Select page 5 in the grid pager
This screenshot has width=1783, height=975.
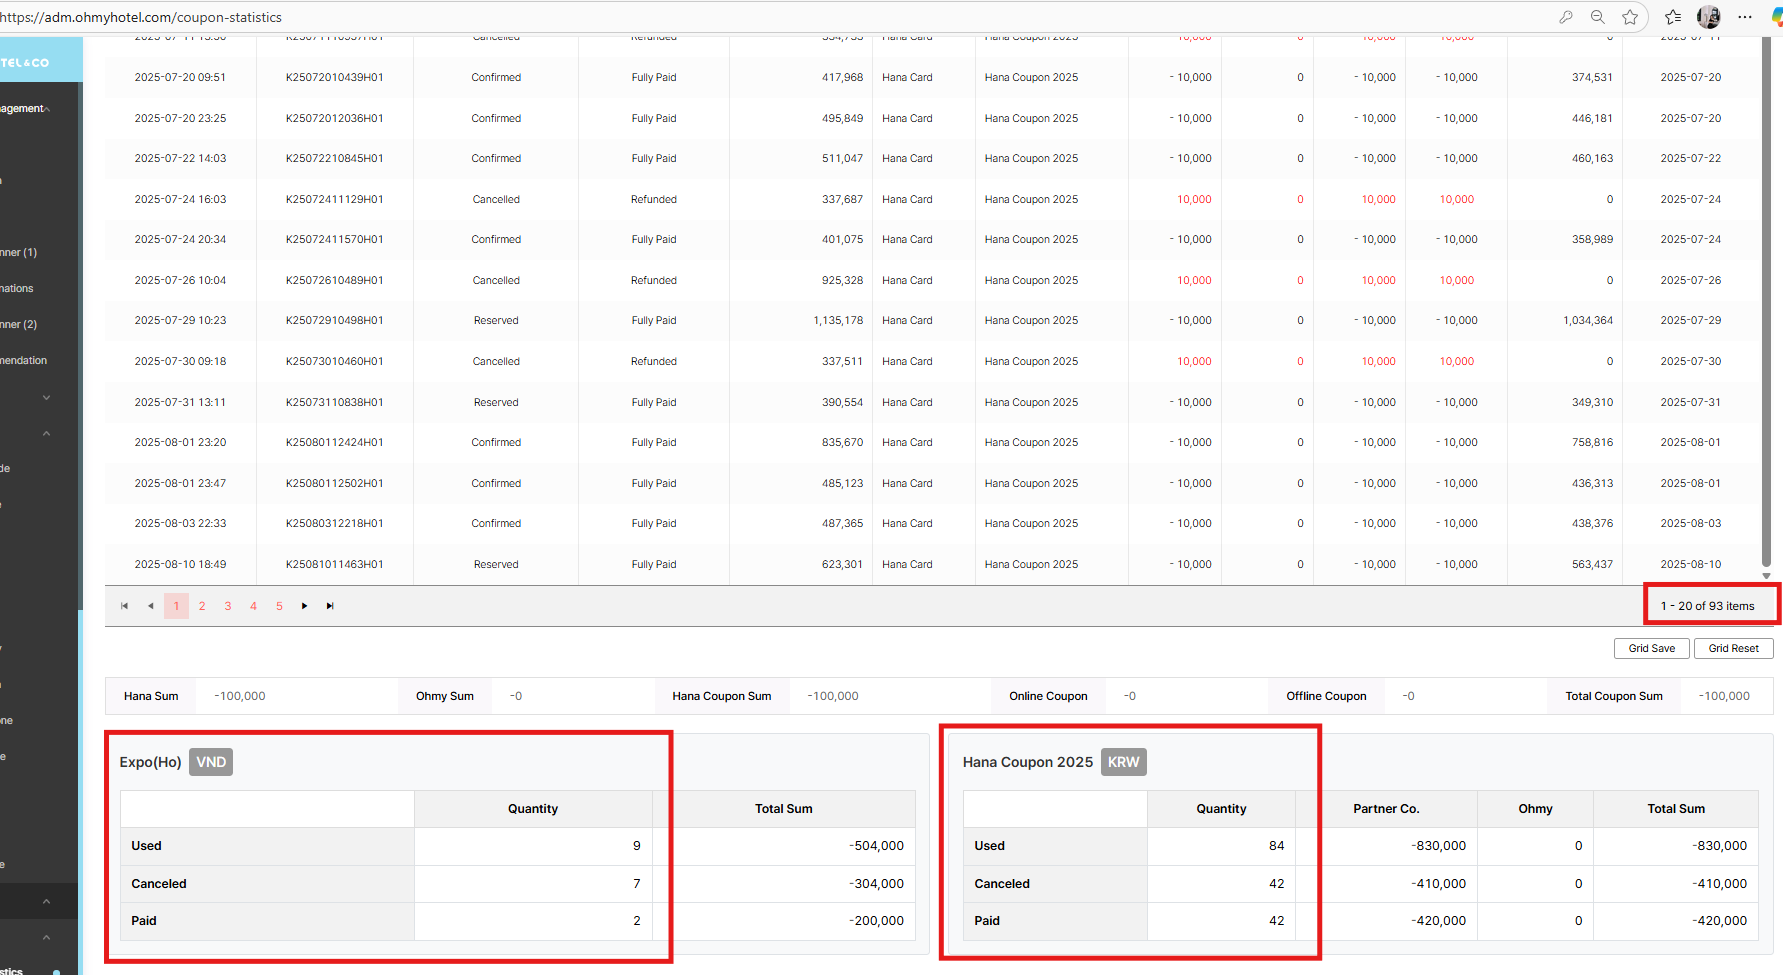280,606
